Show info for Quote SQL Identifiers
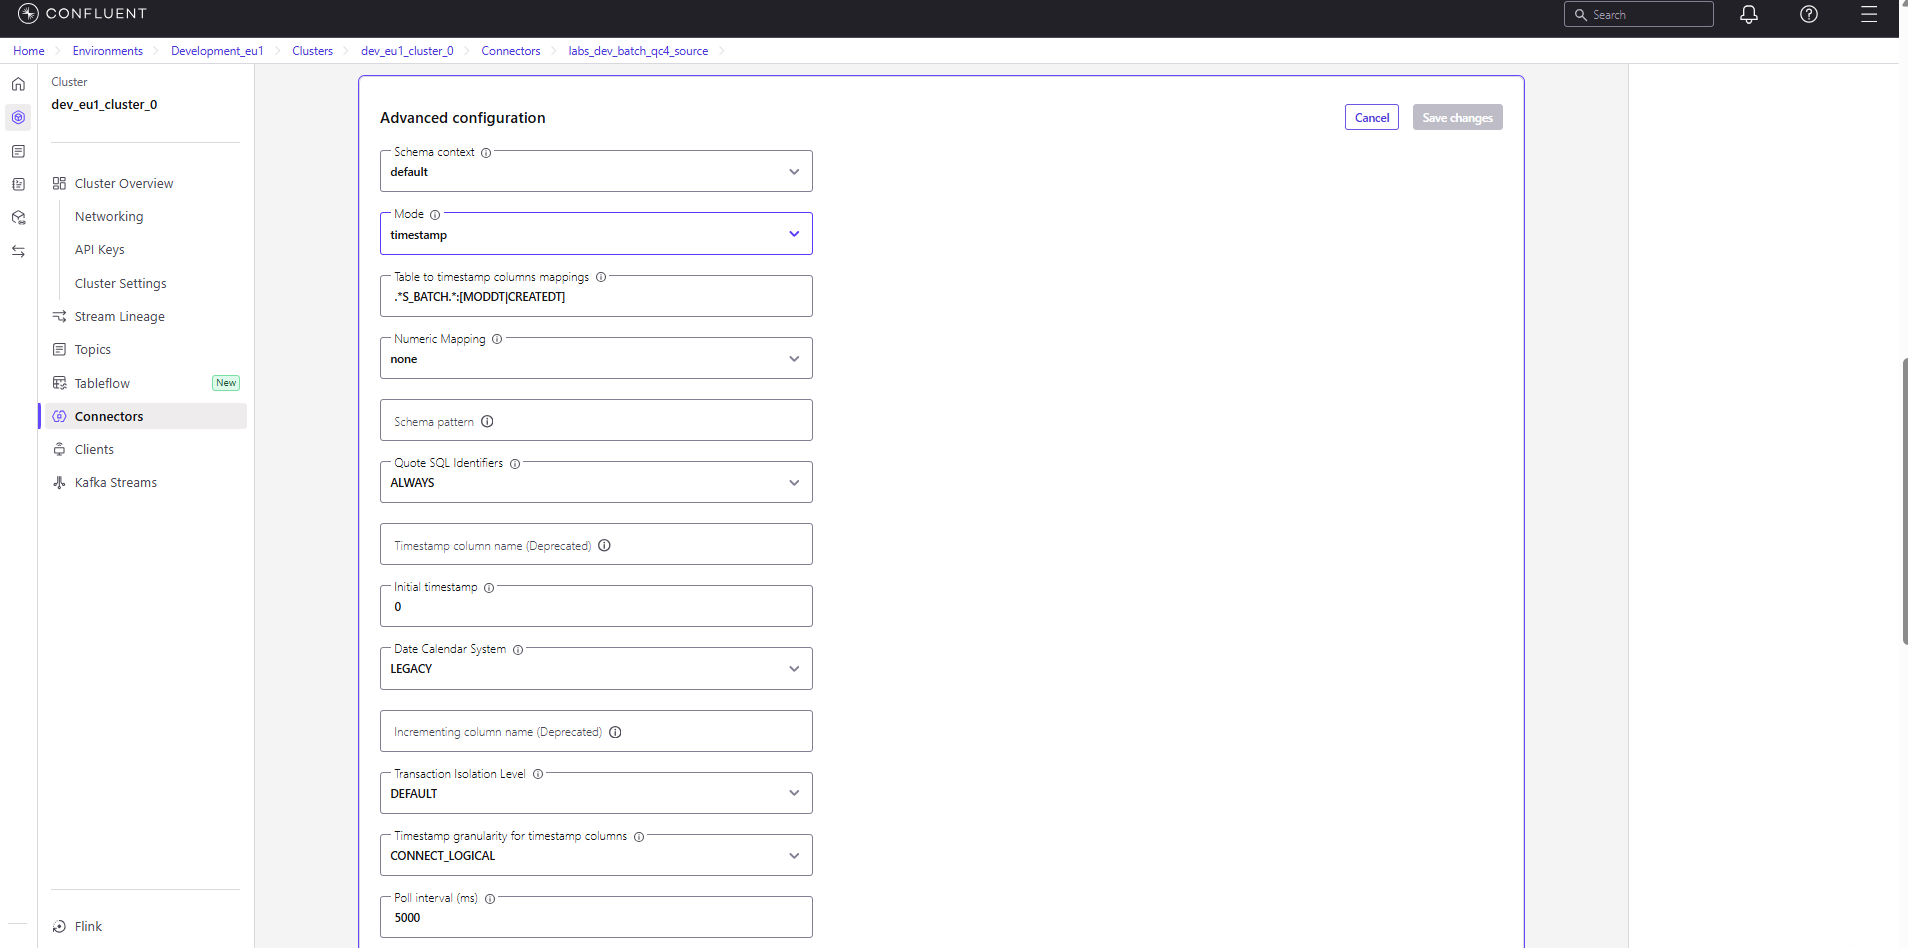The height and width of the screenshot is (948, 1908). click(515, 464)
